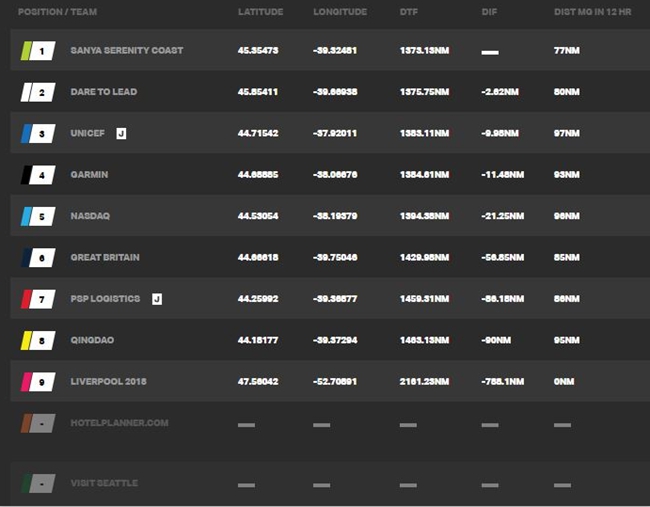Image resolution: width=650 pixels, height=507 pixels.
Task: Click Sanya Serenity Coast's DTF value
Action: click(x=424, y=51)
